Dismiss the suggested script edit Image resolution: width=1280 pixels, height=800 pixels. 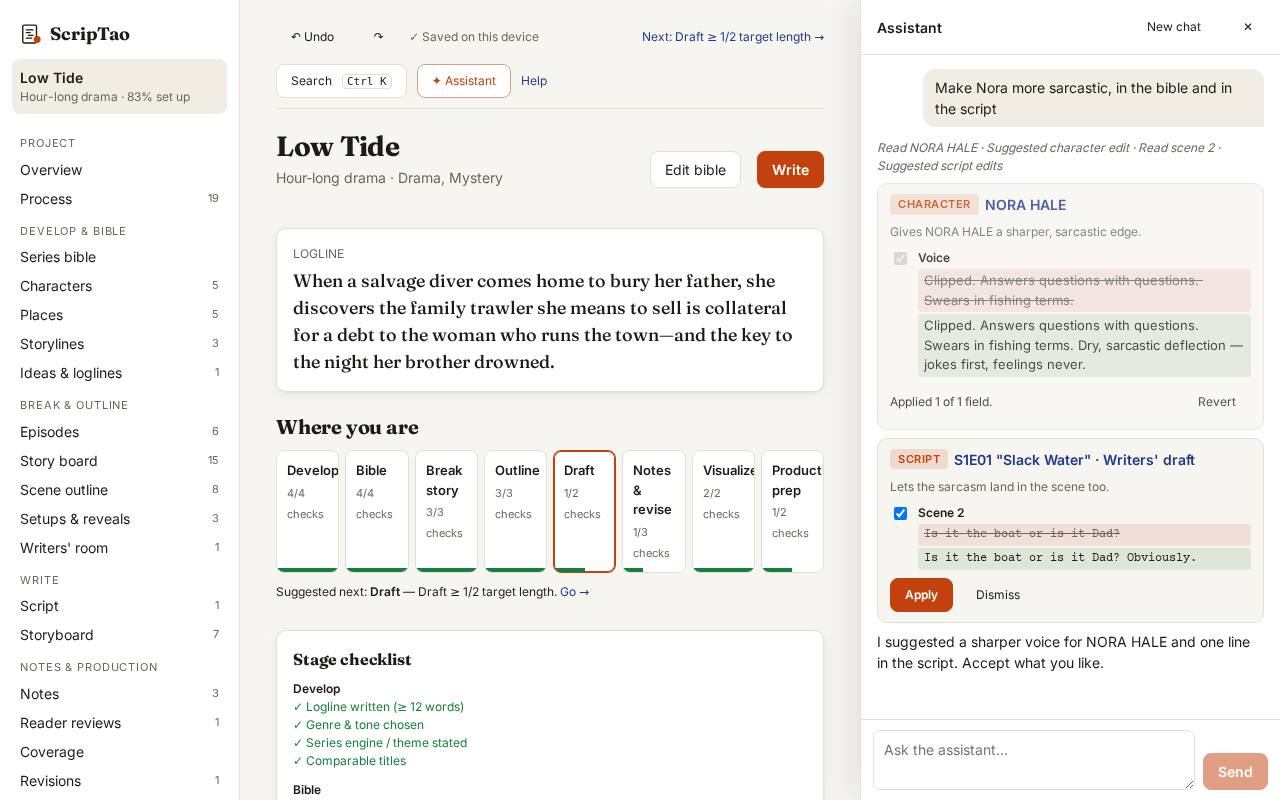point(998,595)
